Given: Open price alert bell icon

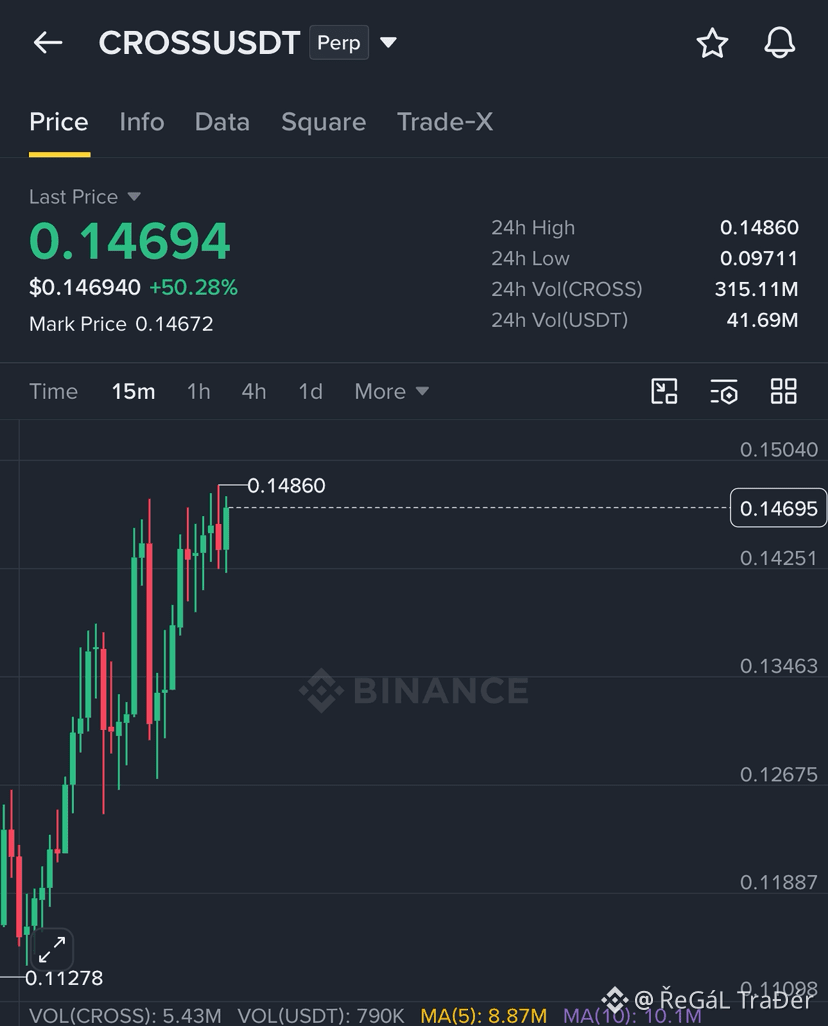Looking at the screenshot, I should (x=780, y=43).
